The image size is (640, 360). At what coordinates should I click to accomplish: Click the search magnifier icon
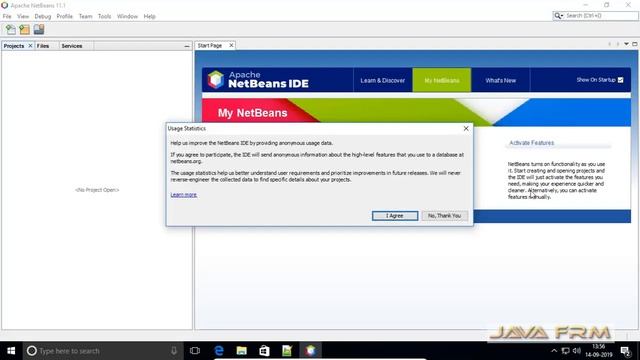(558, 16)
